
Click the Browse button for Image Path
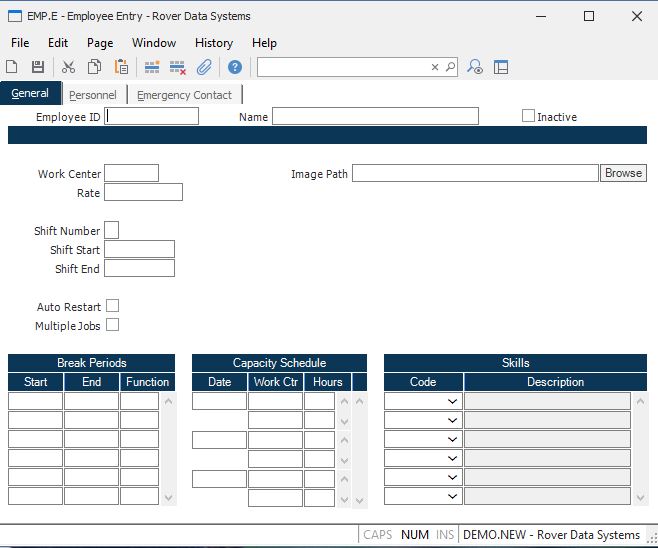pos(623,173)
